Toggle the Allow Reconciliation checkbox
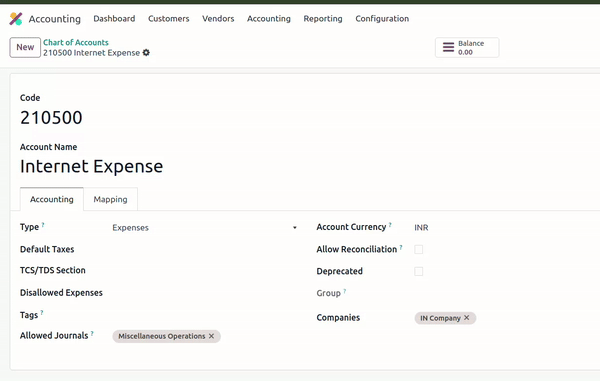 coord(419,249)
